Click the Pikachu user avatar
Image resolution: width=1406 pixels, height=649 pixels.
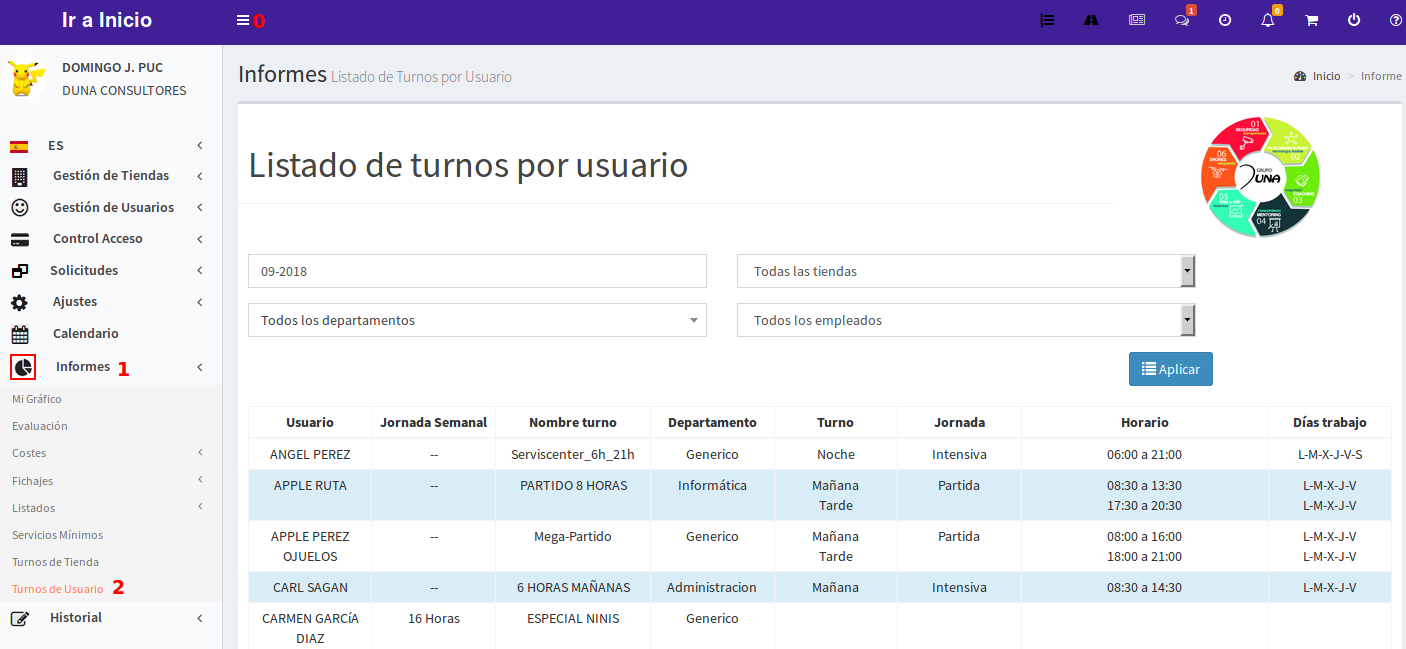(x=26, y=78)
